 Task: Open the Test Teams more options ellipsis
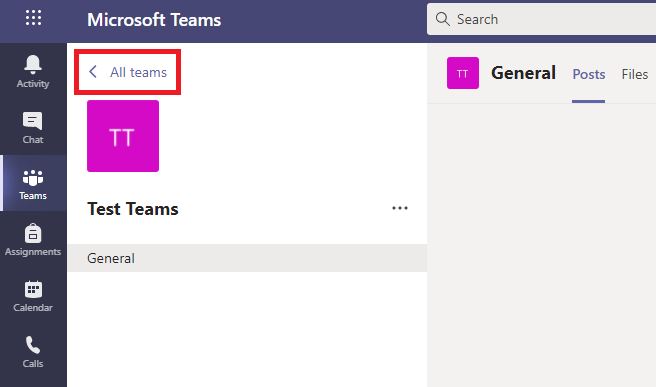tap(400, 208)
